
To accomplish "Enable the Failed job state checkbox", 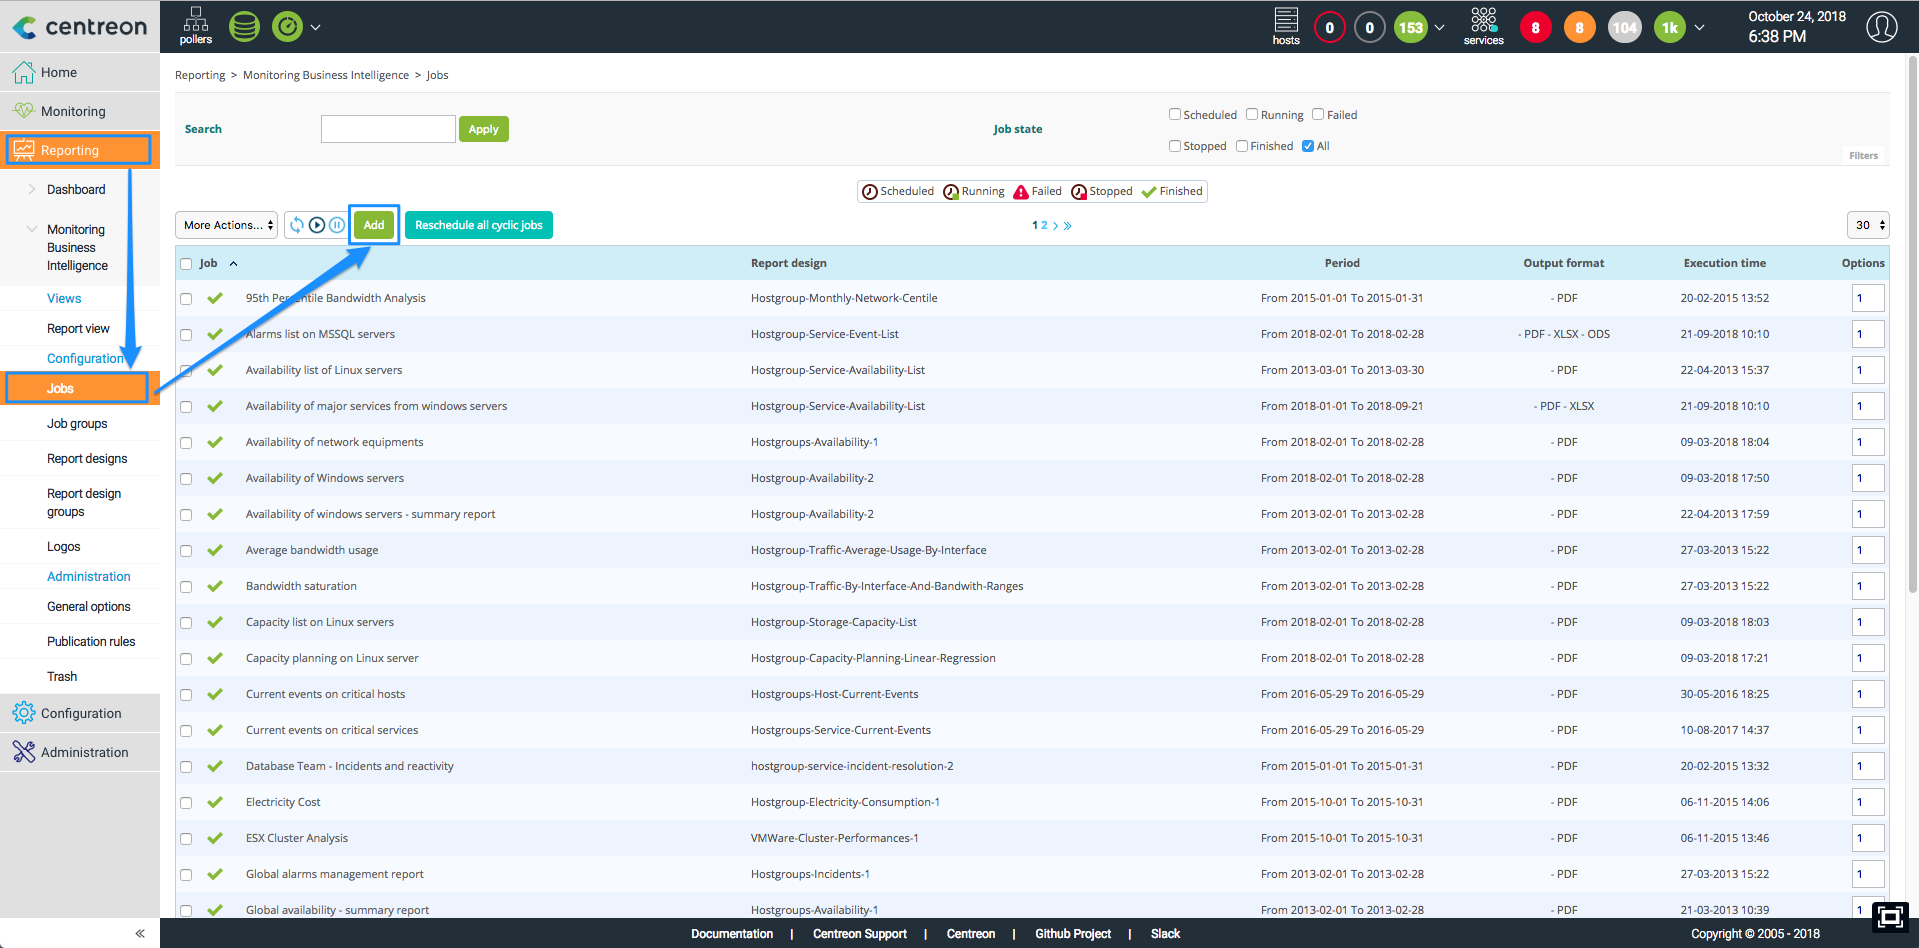I will pos(1318,114).
